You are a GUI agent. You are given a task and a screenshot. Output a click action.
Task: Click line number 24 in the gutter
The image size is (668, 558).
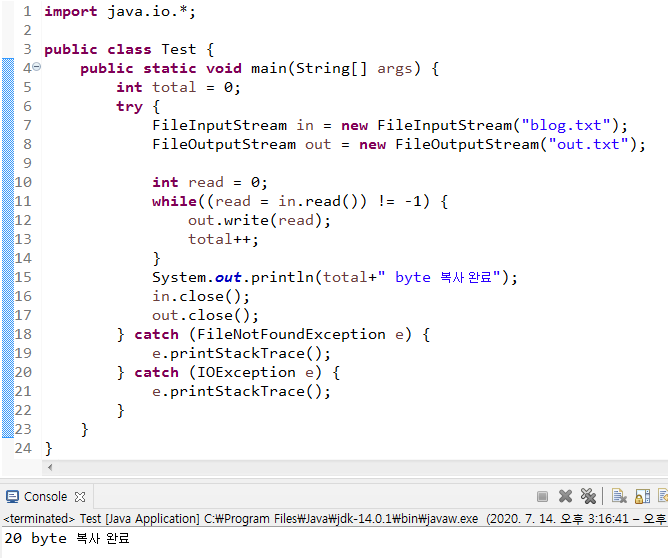[23, 449]
